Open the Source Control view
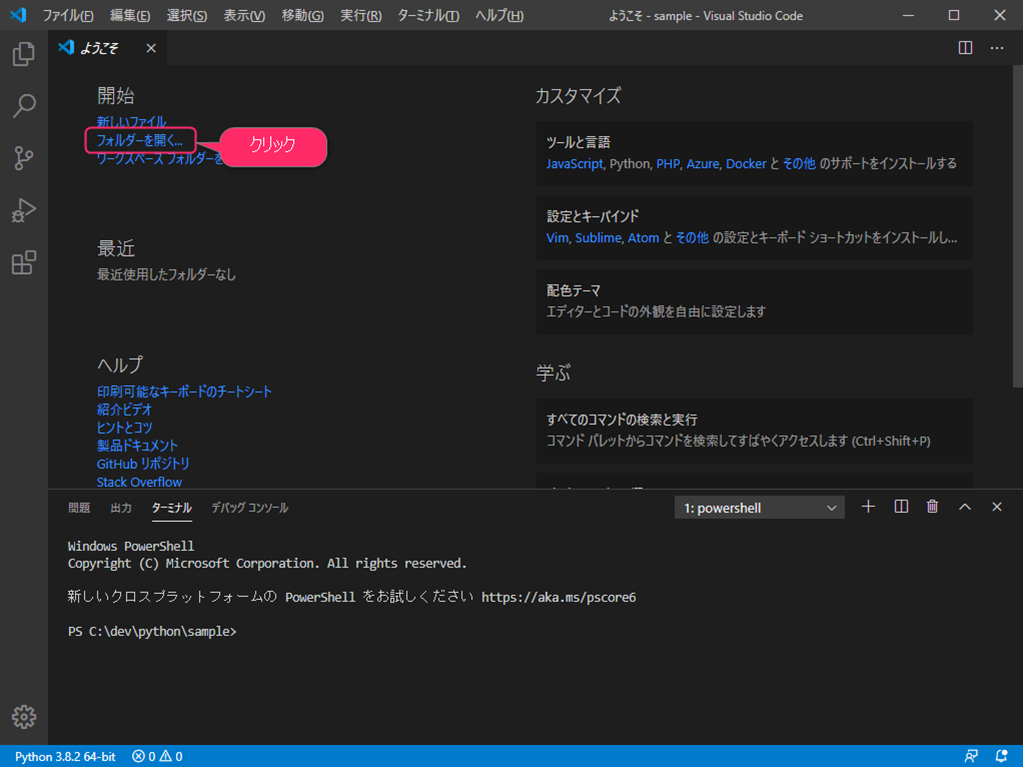 pyautogui.click(x=23, y=158)
